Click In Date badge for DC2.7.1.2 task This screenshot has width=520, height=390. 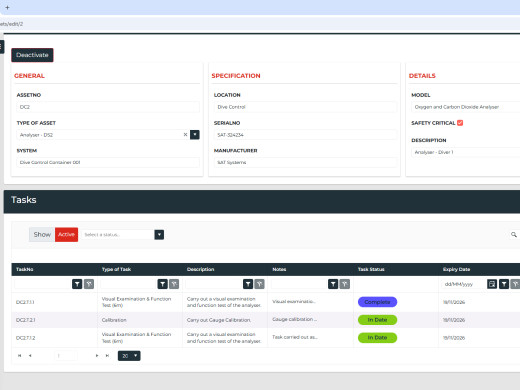[377, 338]
